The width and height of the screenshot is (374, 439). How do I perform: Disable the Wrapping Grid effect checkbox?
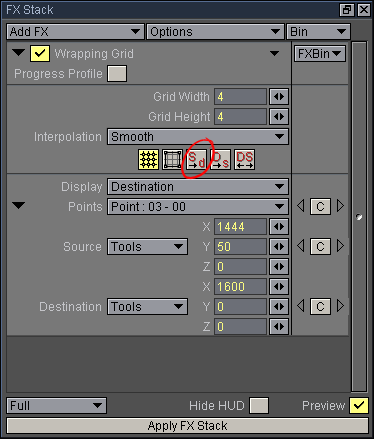(40, 53)
